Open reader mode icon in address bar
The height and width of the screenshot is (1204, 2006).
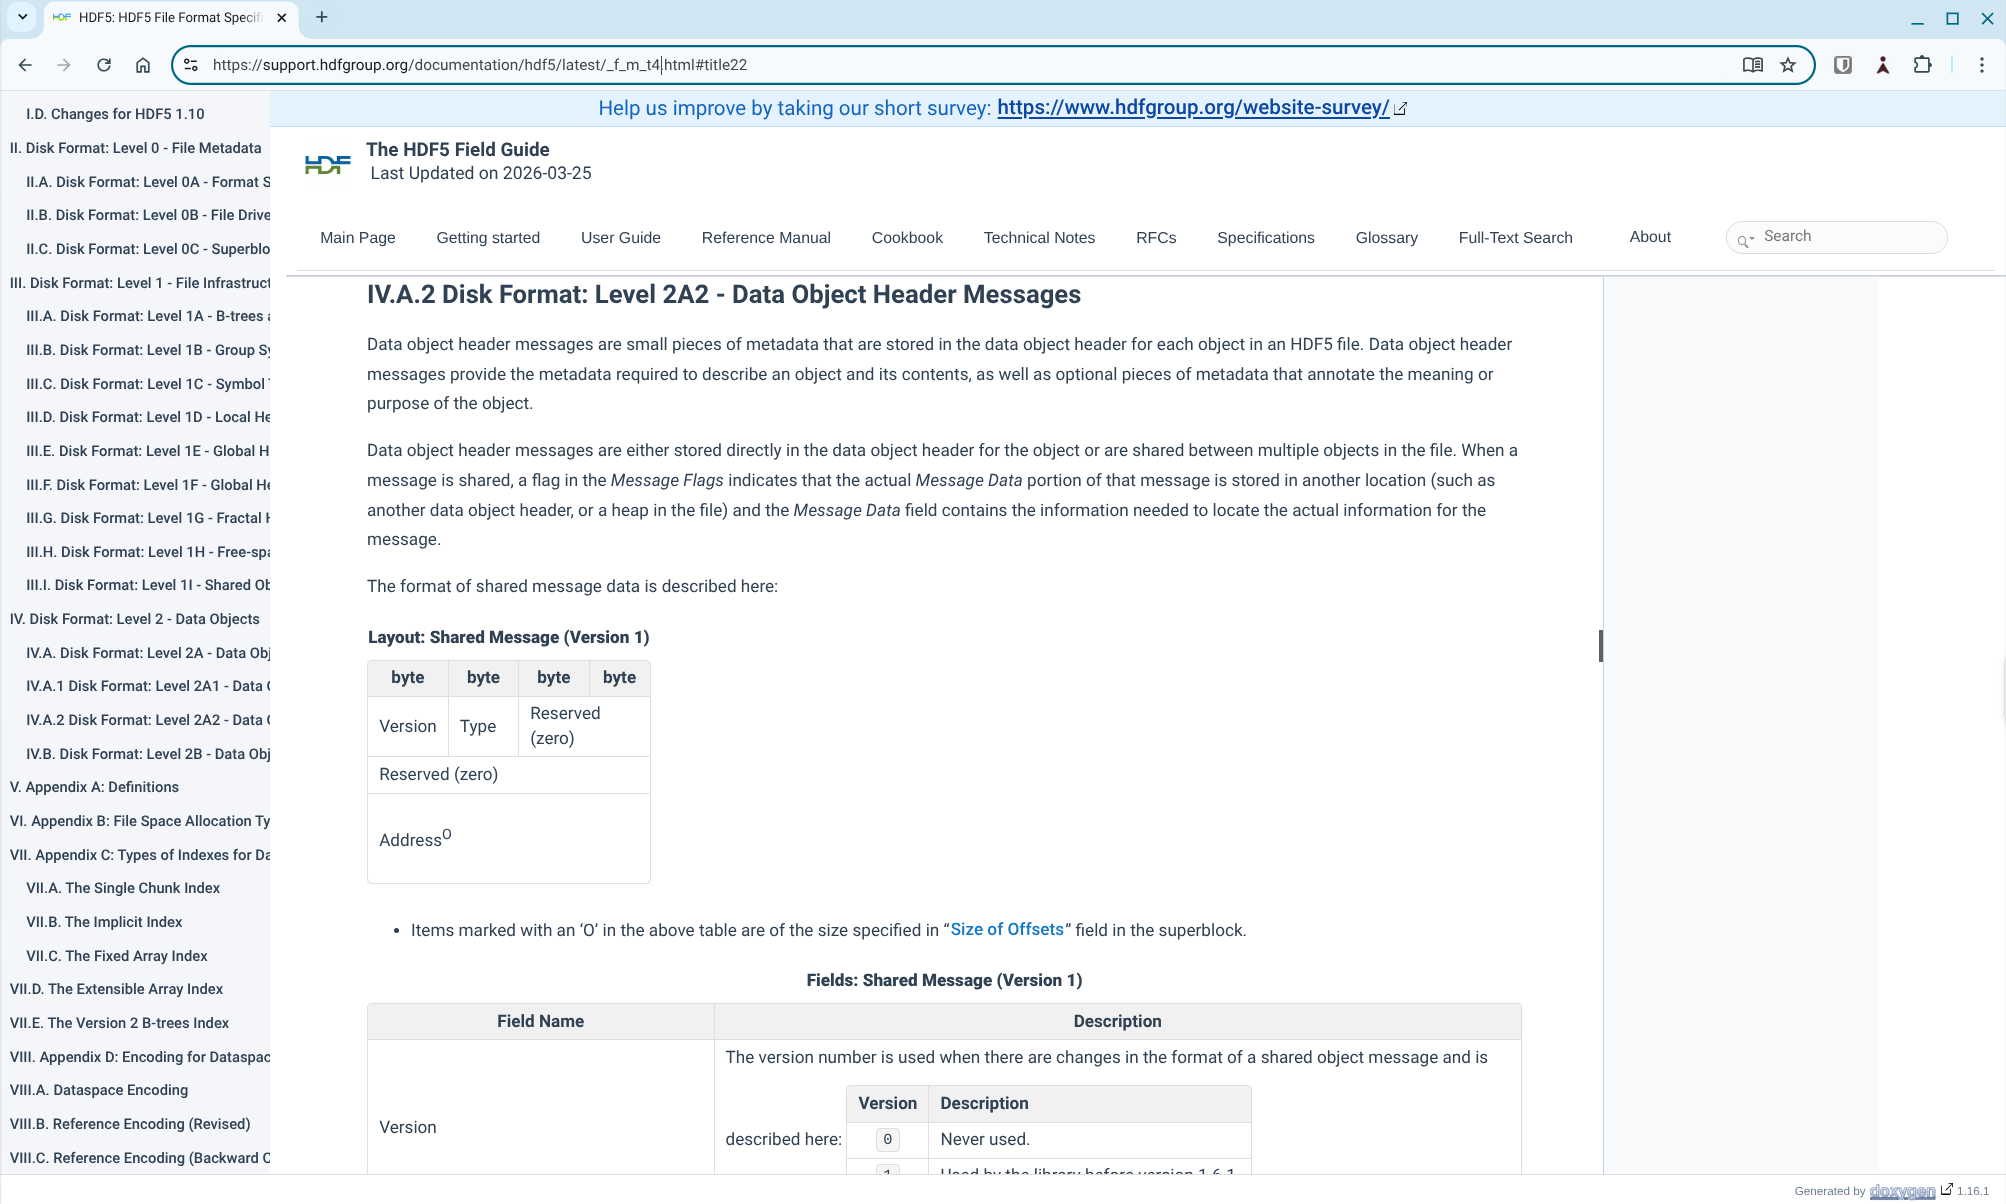1752,65
